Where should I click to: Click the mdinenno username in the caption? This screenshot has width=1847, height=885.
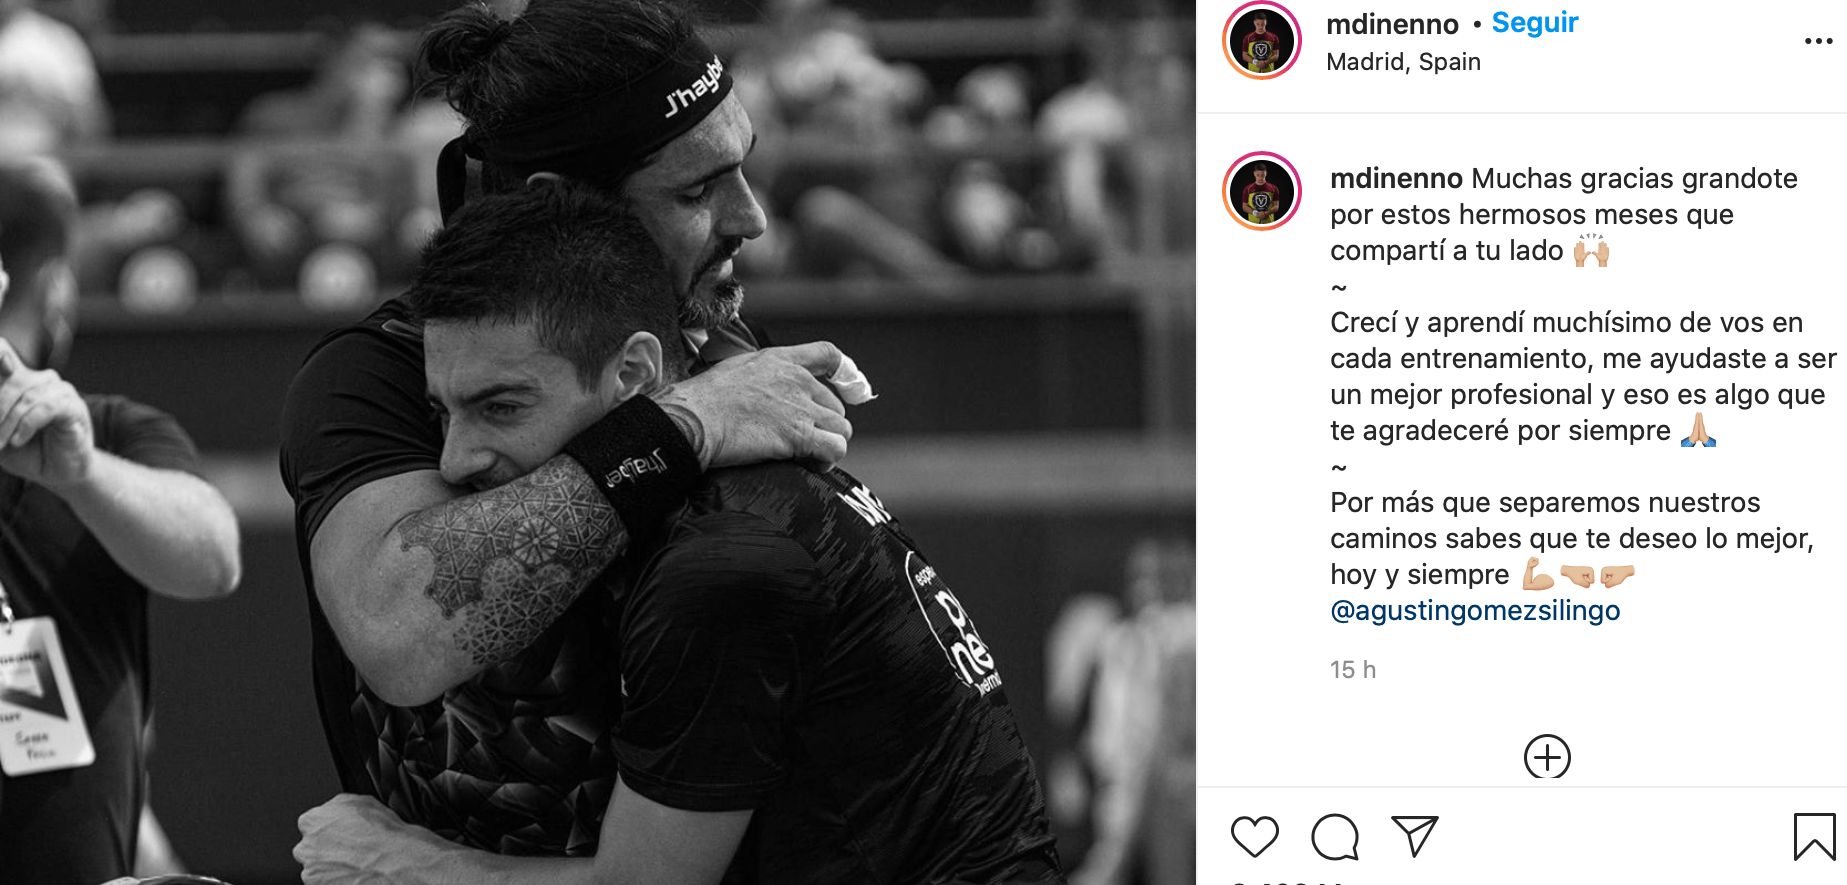[1396, 178]
